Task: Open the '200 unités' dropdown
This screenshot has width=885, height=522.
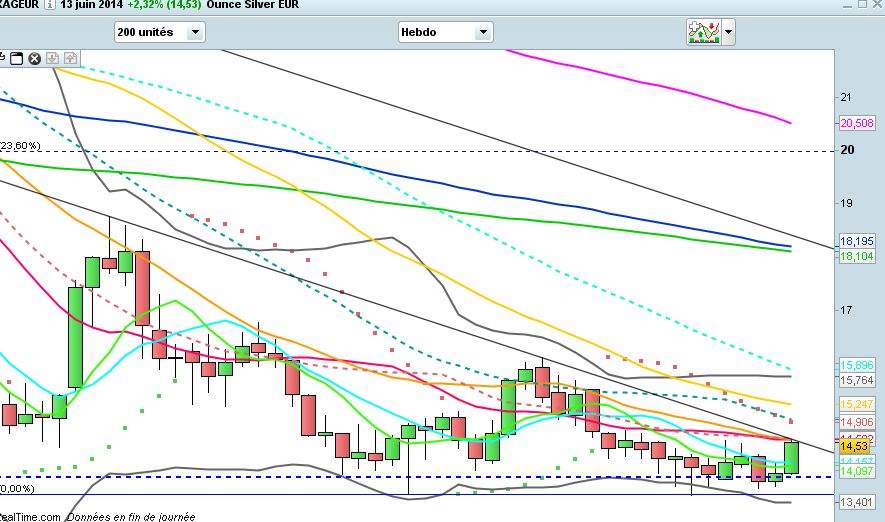Action: tap(160, 32)
